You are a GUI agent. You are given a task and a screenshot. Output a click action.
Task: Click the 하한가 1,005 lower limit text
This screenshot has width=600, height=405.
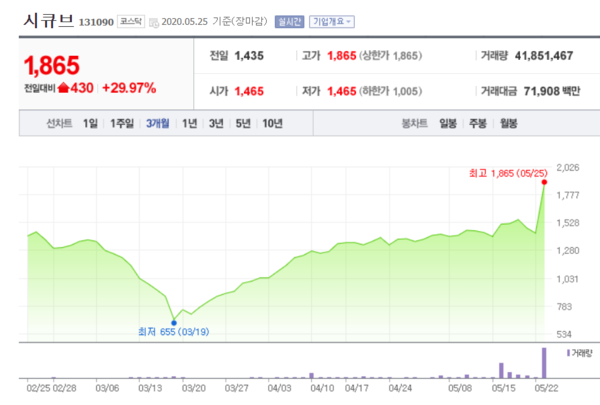pos(390,91)
